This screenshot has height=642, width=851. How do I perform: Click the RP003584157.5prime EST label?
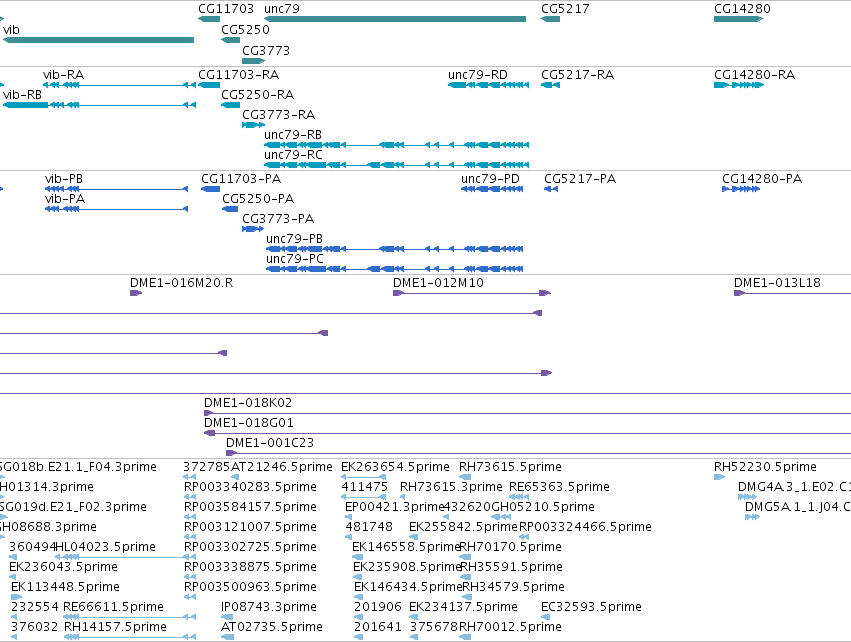pos(250,507)
